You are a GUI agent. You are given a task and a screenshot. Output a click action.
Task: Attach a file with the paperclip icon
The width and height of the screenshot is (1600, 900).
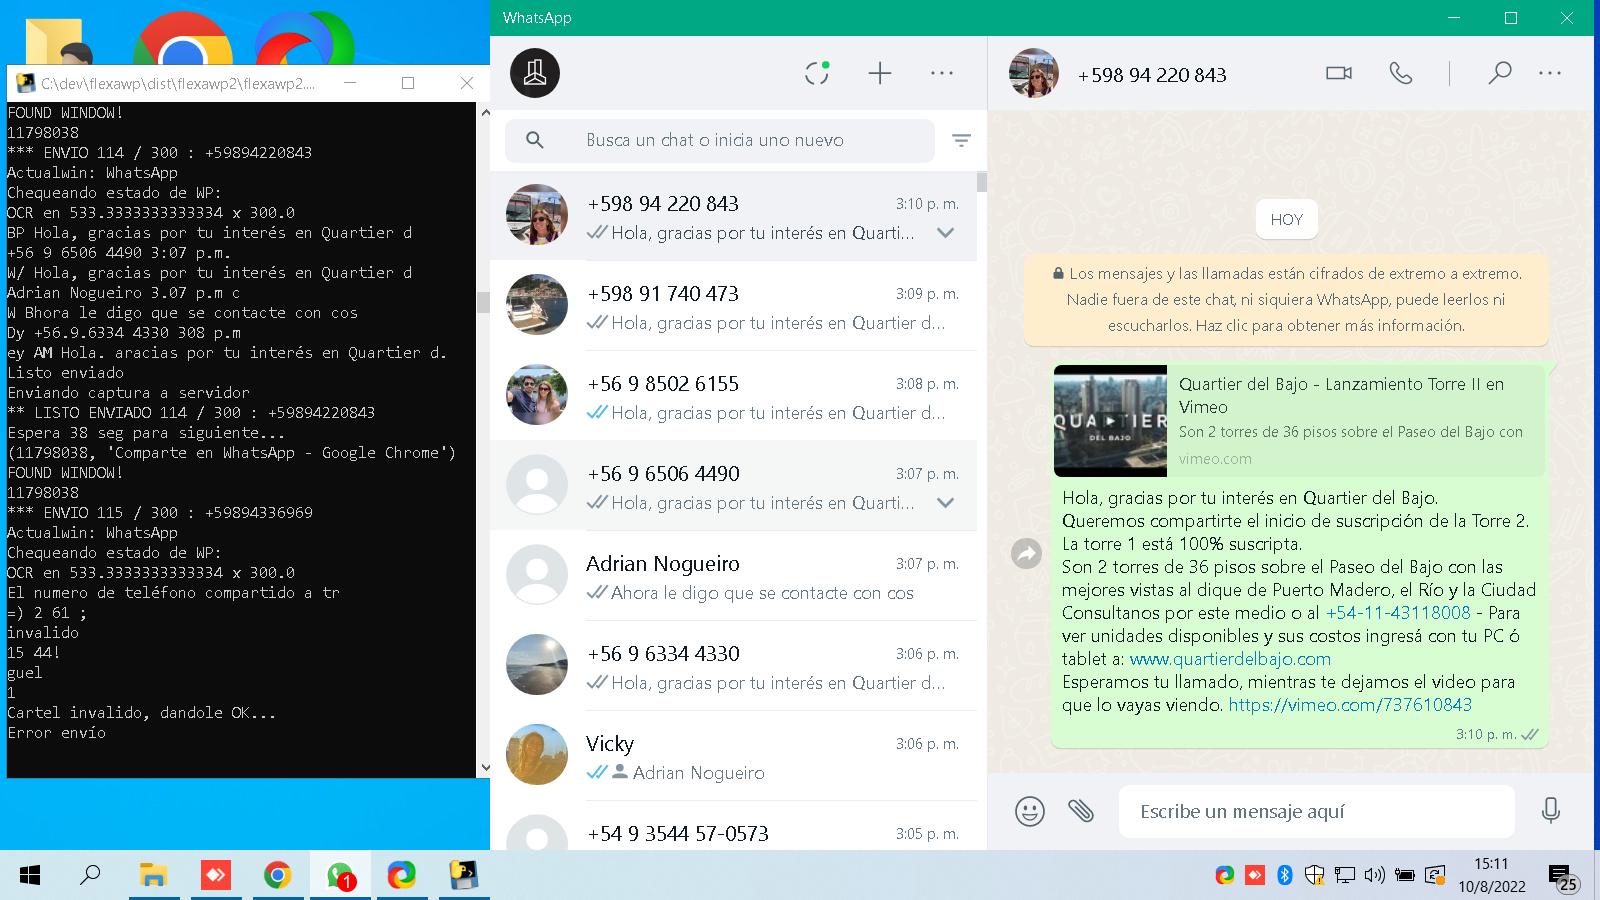click(x=1080, y=810)
